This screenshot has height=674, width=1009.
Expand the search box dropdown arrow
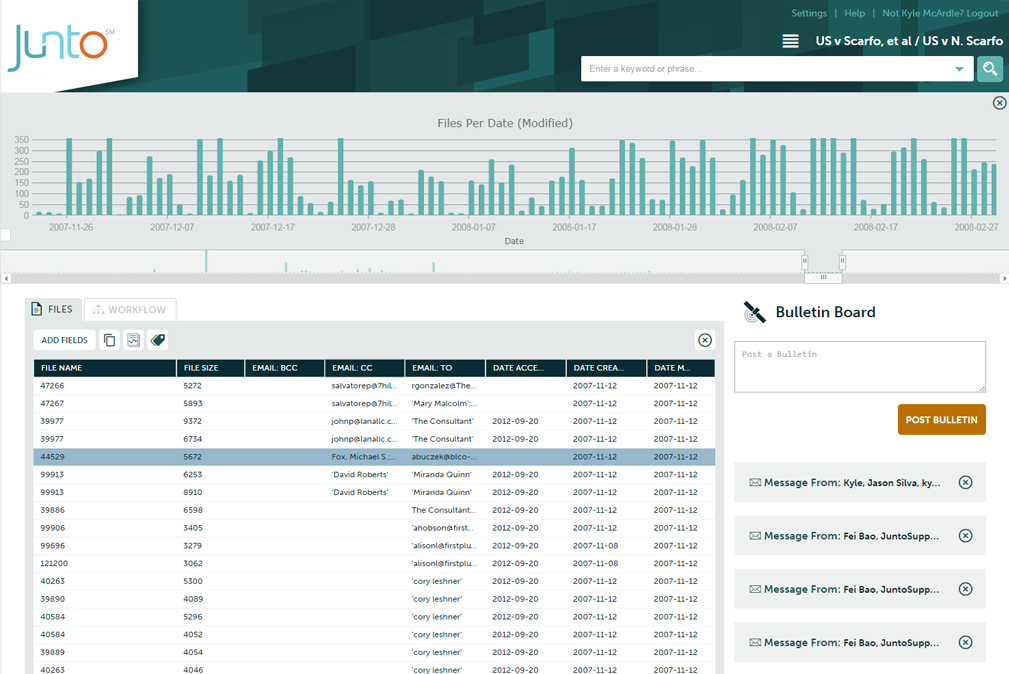point(959,69)
